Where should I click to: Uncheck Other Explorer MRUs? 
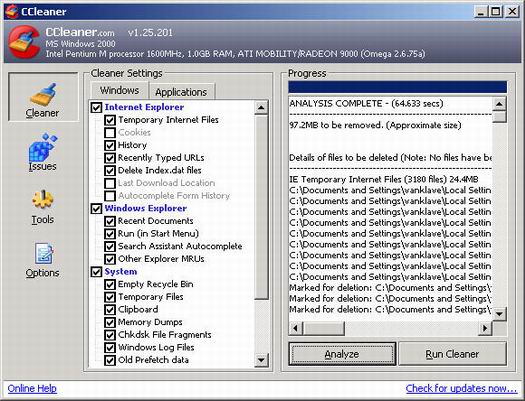(110, 259)
